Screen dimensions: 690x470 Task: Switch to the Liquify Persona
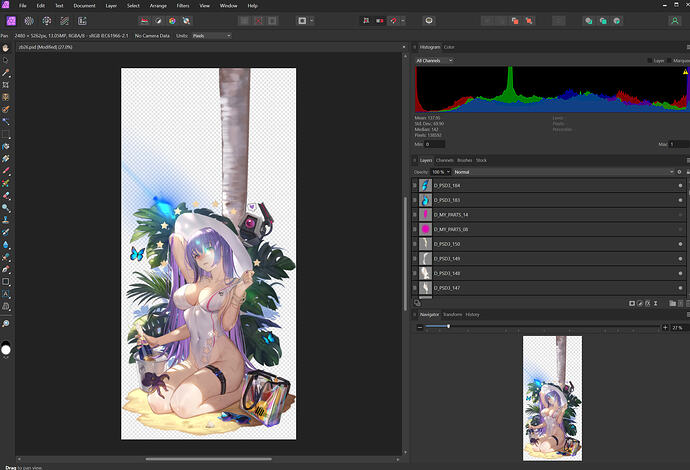click(29, 21)
